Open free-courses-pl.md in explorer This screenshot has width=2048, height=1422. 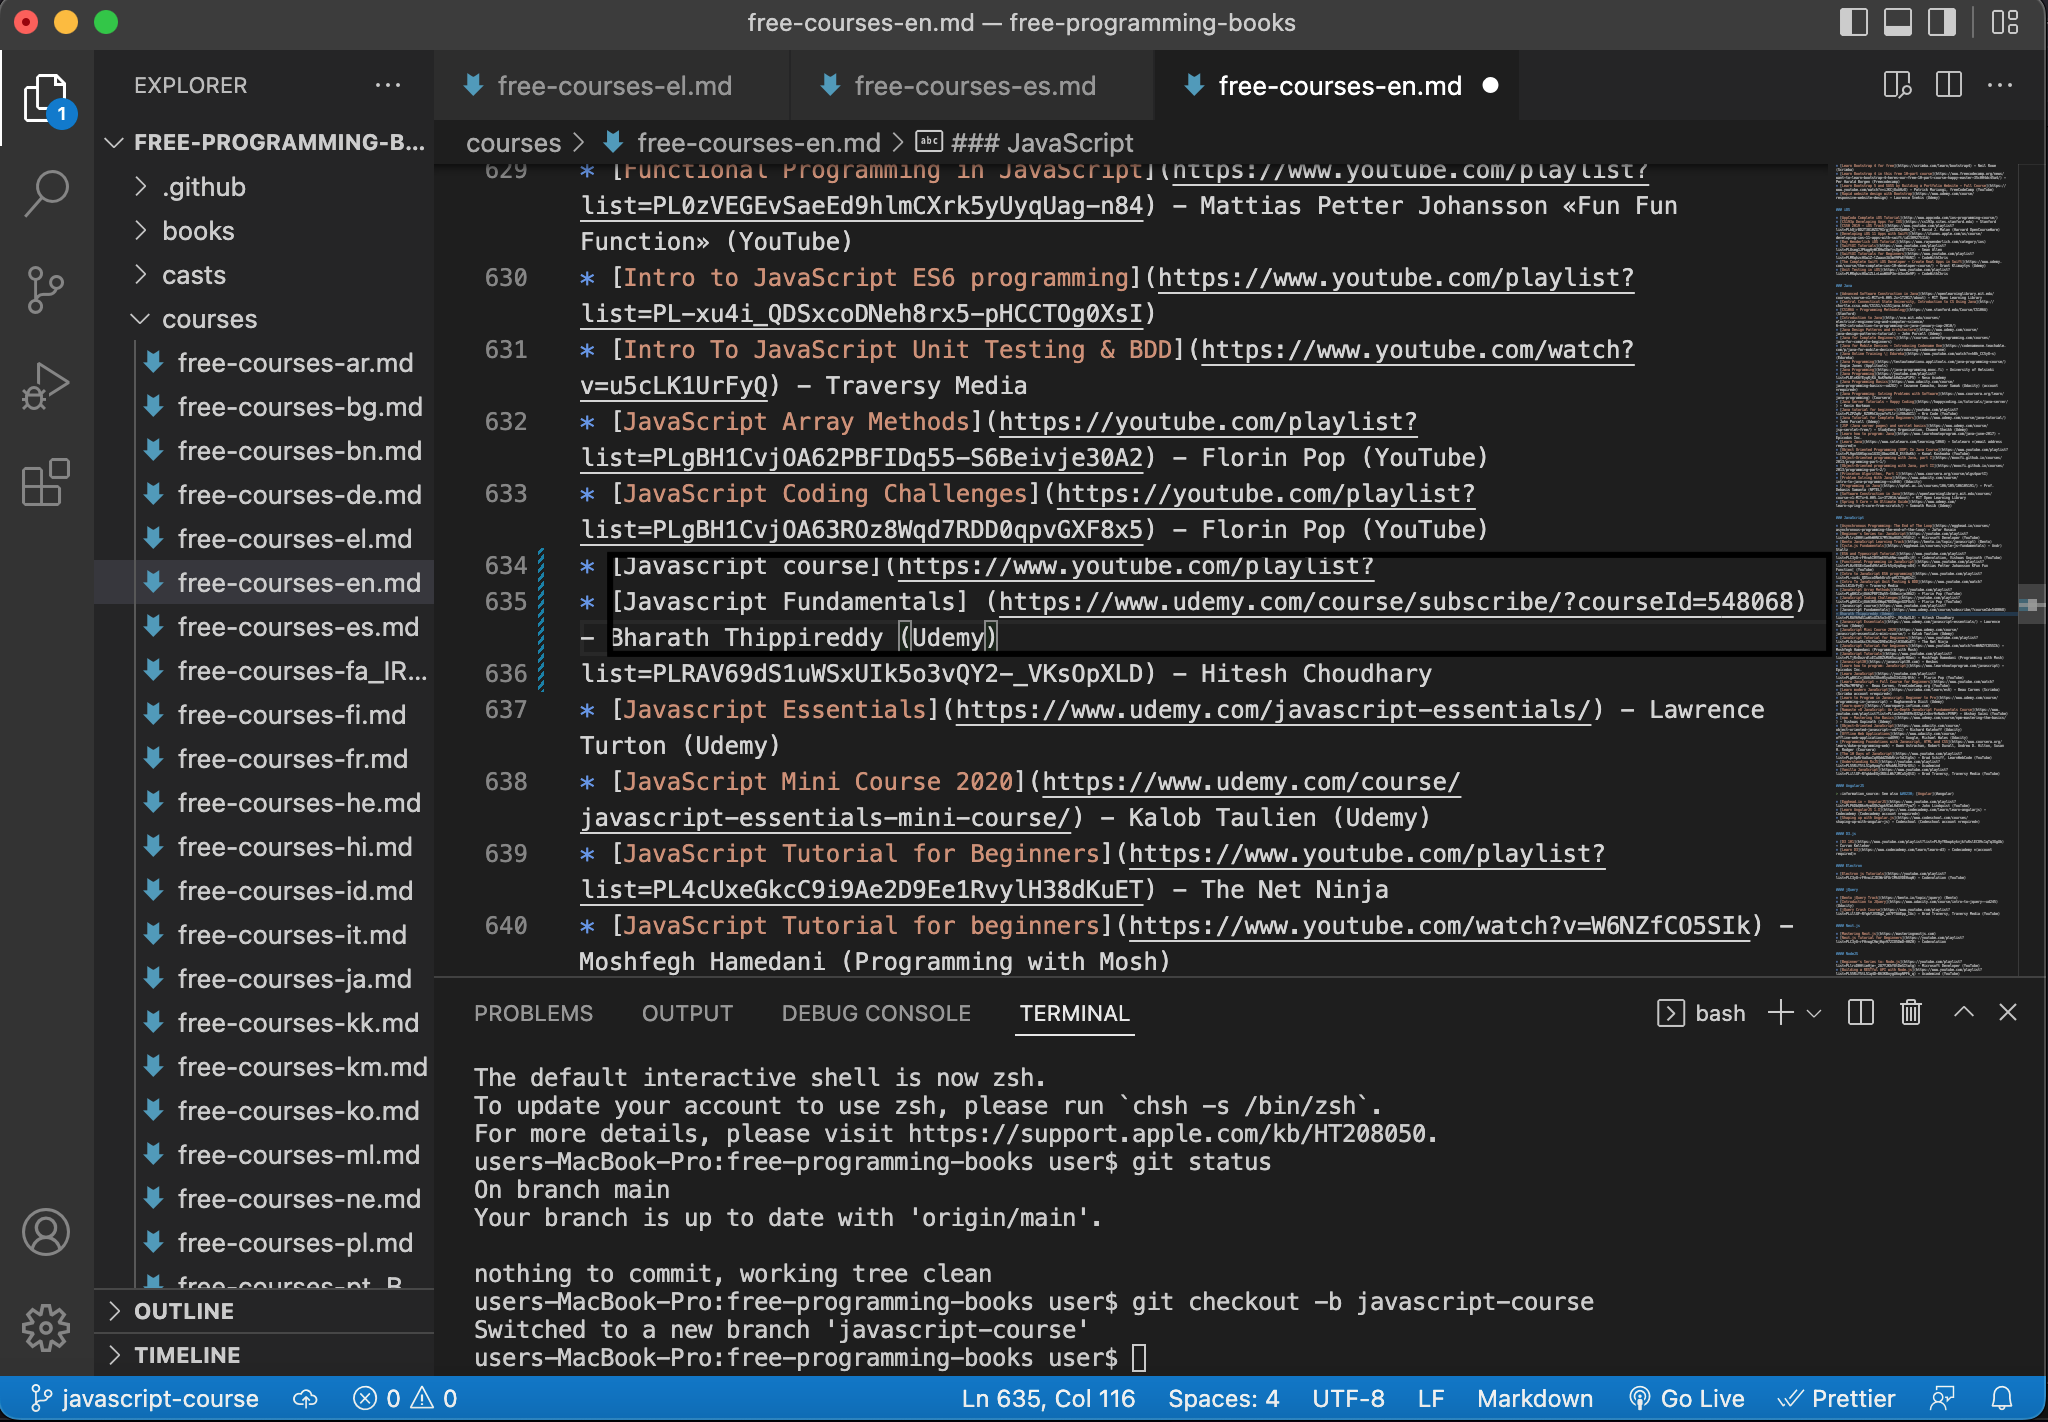click(265, 1243)
